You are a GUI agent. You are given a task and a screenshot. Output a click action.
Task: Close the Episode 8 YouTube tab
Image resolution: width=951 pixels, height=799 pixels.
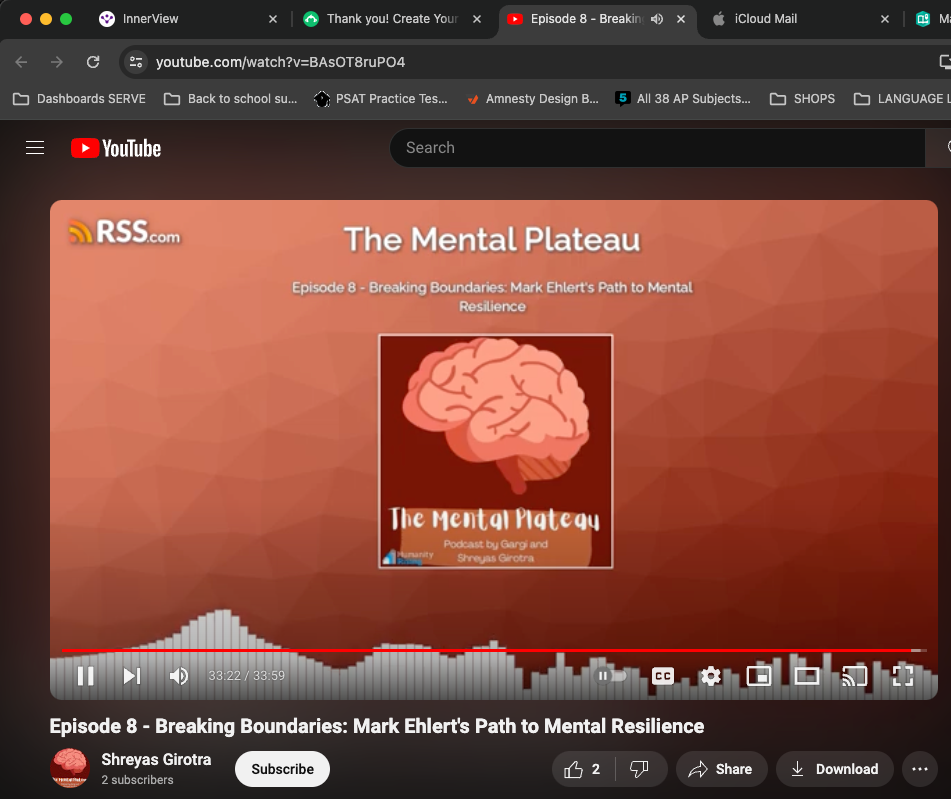click(681, 19)
